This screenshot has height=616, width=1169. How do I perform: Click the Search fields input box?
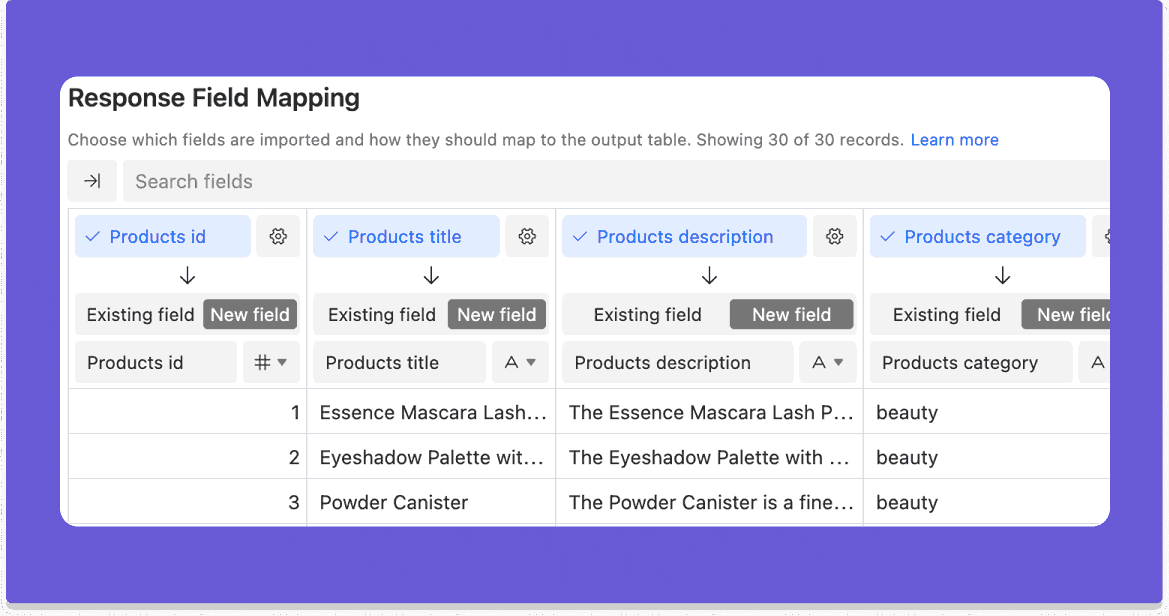pos(600,181)
